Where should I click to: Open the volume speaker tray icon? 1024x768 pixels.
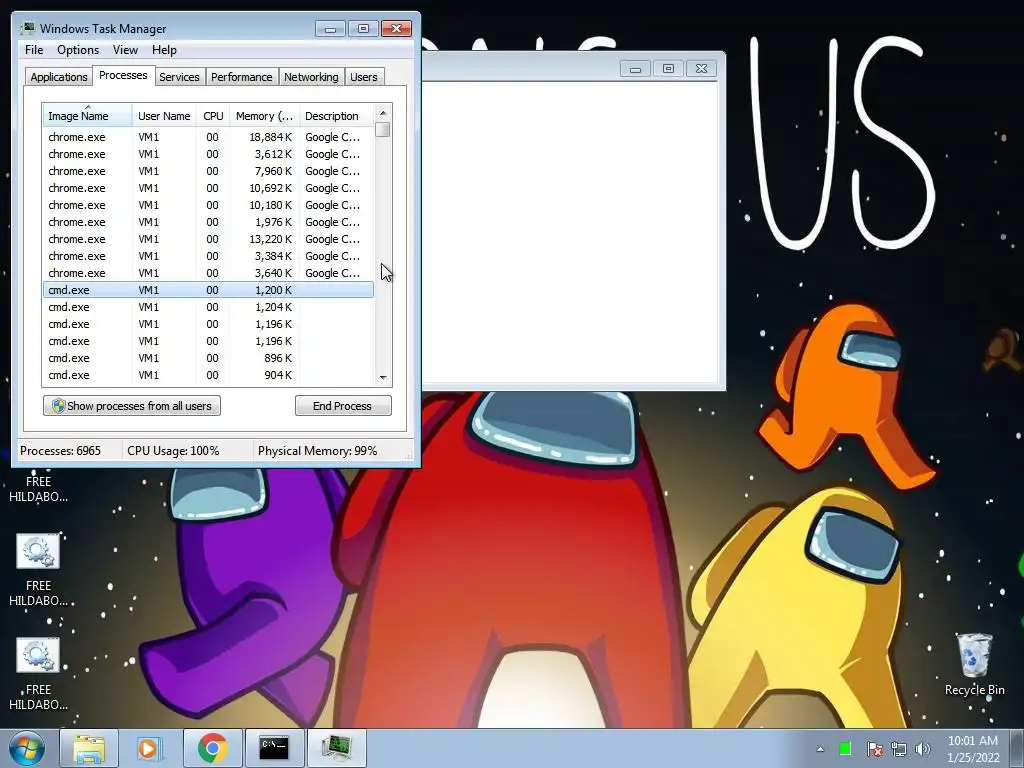[923, 748]
